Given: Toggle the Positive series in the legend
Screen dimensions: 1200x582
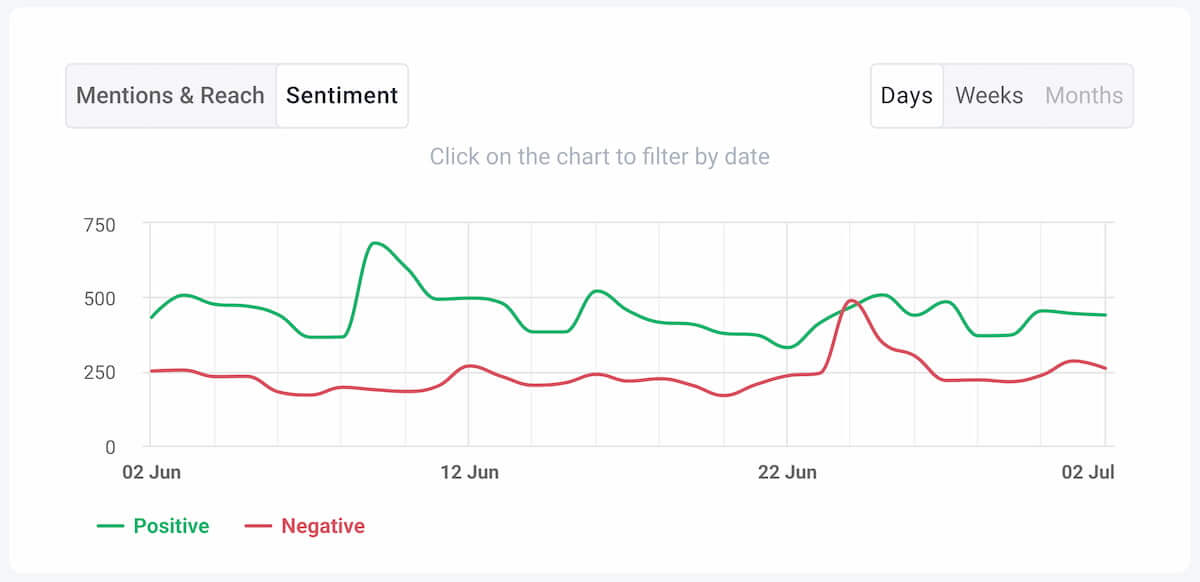Looking at the screenshot, I should click(171, 526).
